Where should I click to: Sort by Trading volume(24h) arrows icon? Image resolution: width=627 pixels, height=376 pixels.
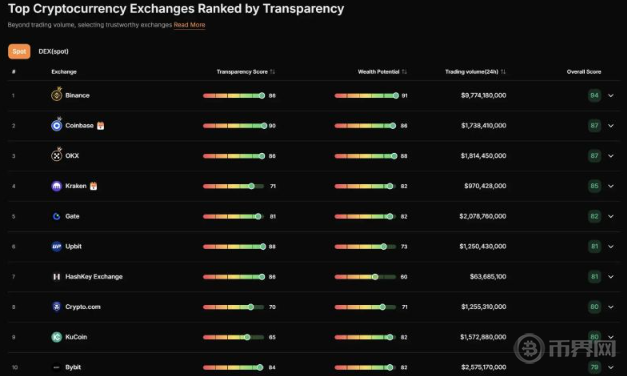click(503, 72)
